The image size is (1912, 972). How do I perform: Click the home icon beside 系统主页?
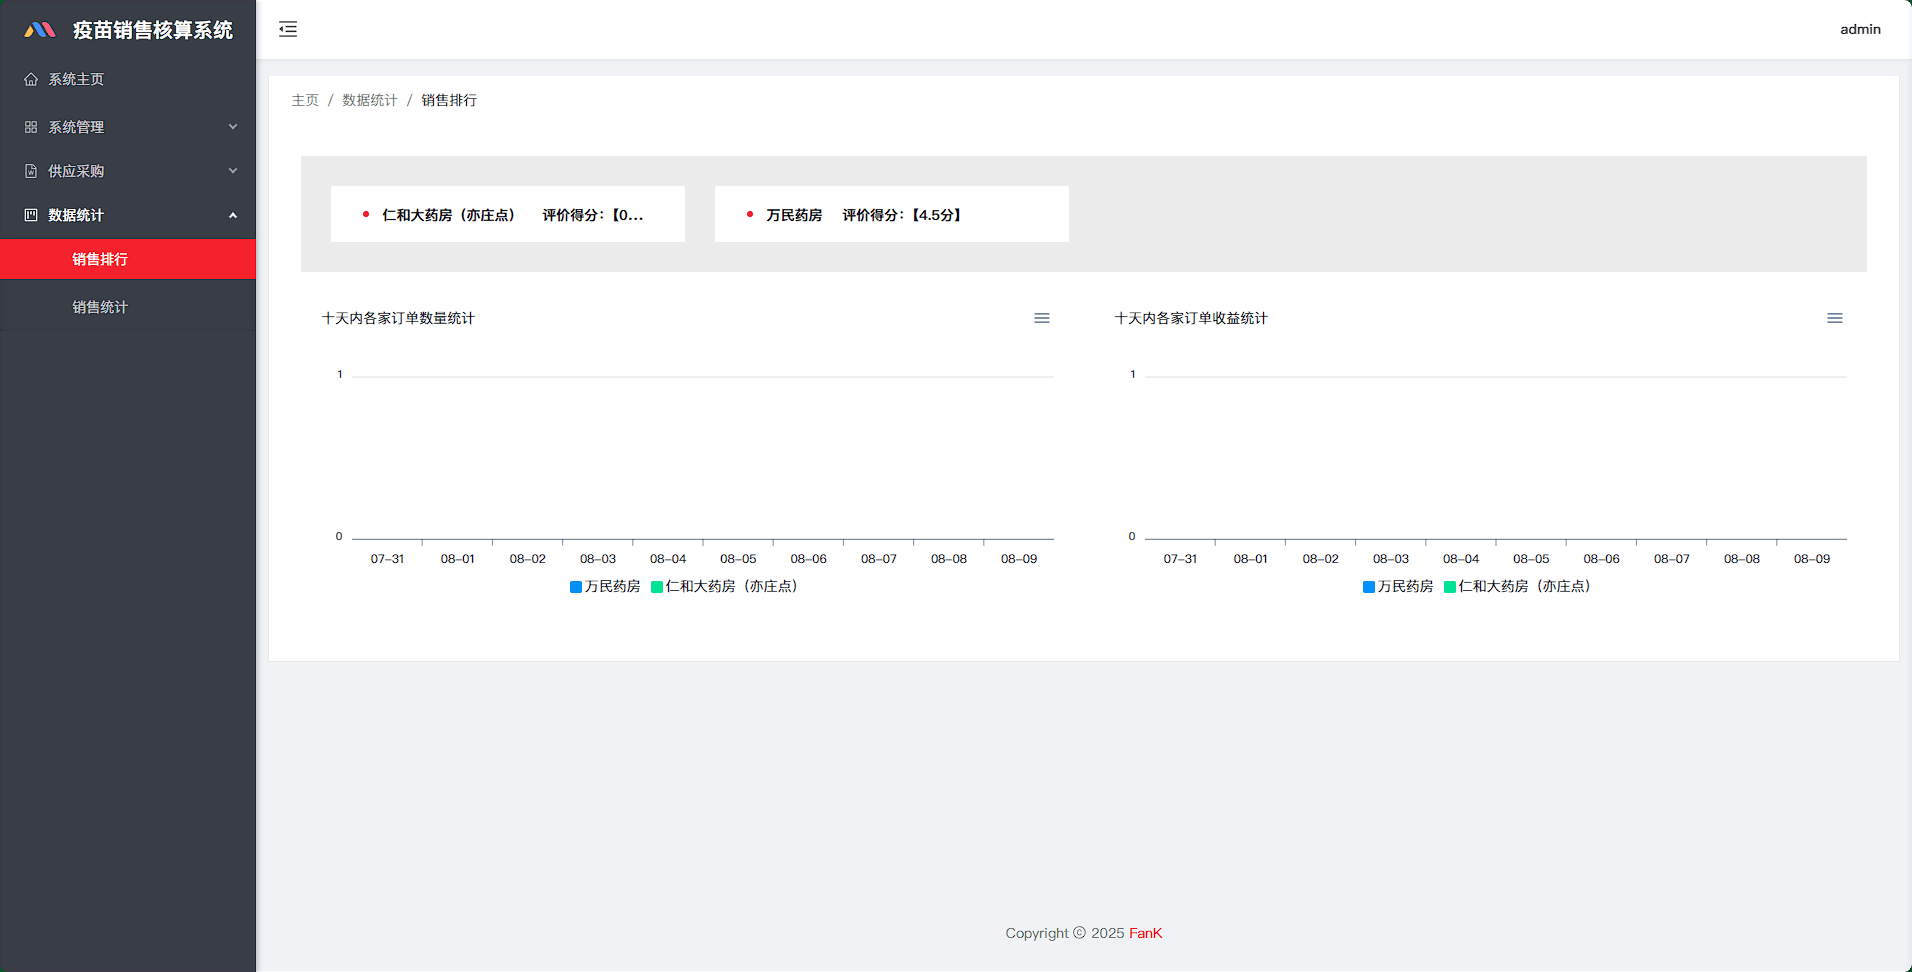(31, 79)
